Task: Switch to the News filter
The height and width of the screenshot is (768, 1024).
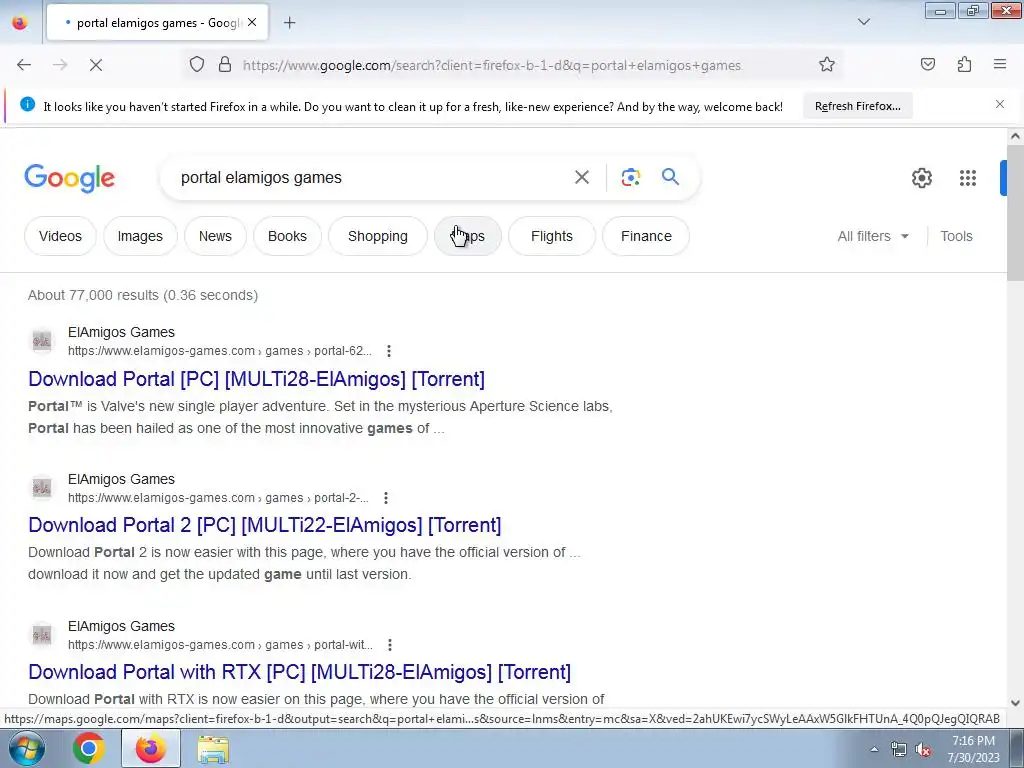Action: (x=215, y=236)
